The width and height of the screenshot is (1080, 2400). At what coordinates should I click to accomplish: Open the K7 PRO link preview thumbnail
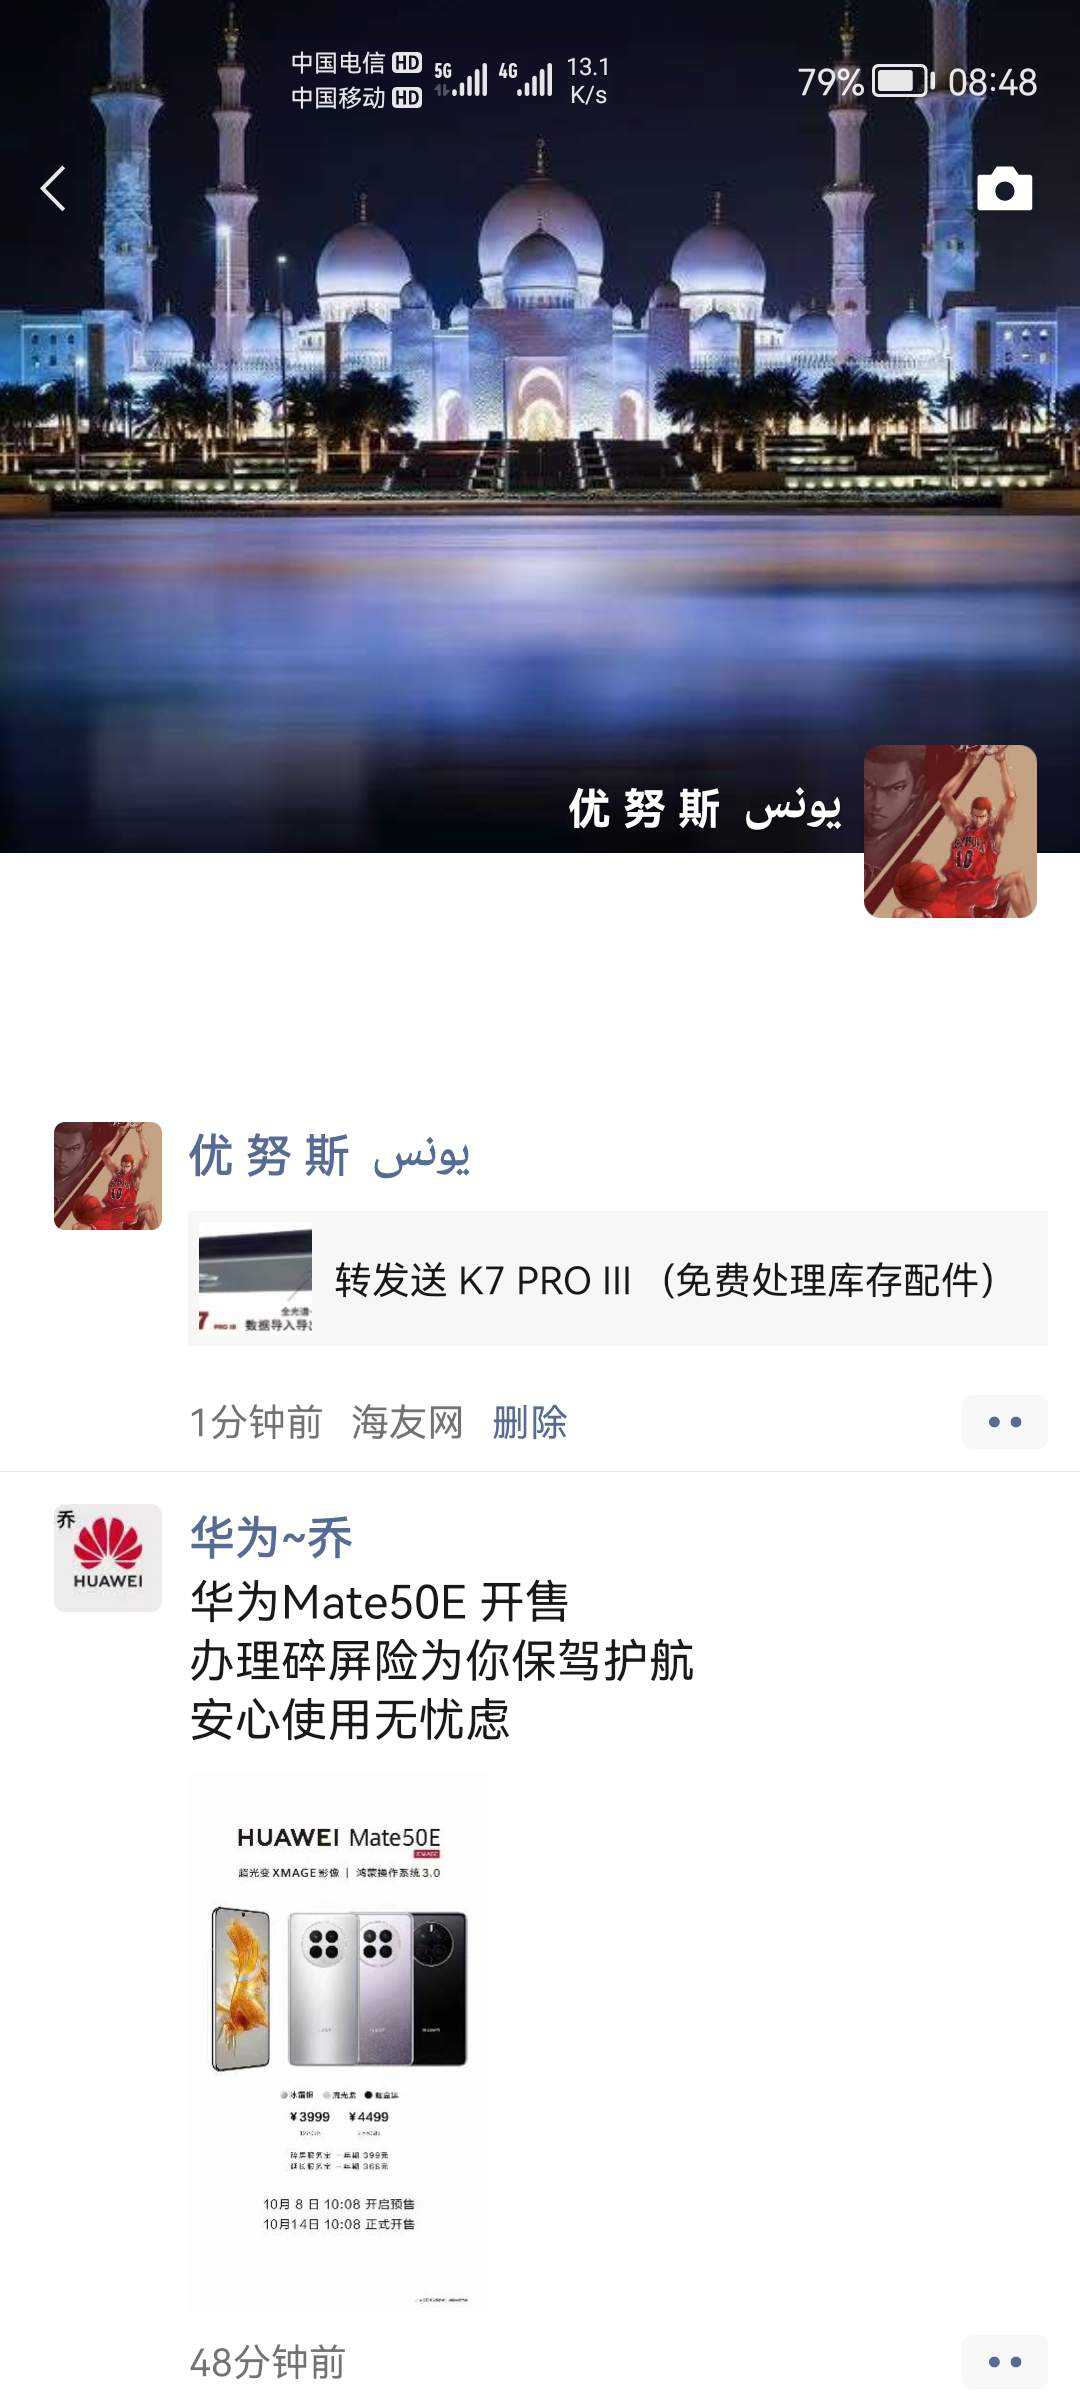coord(255,1279)
